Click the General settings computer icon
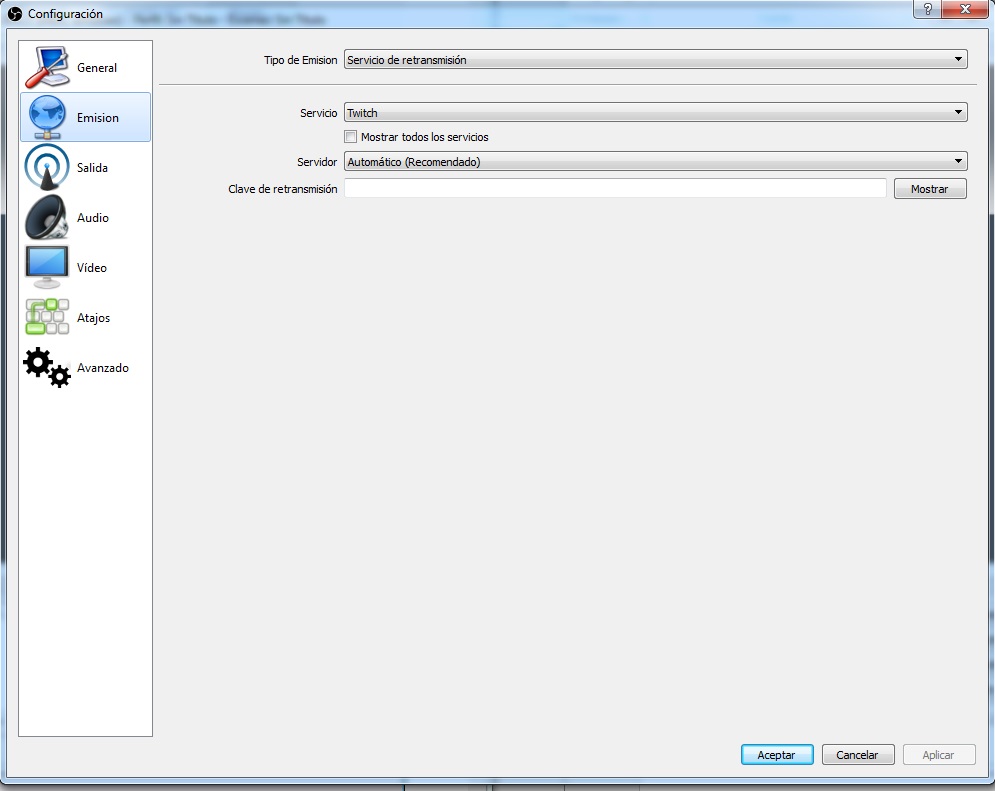Screen dimensions: 995x791 (x=46, y=67)
